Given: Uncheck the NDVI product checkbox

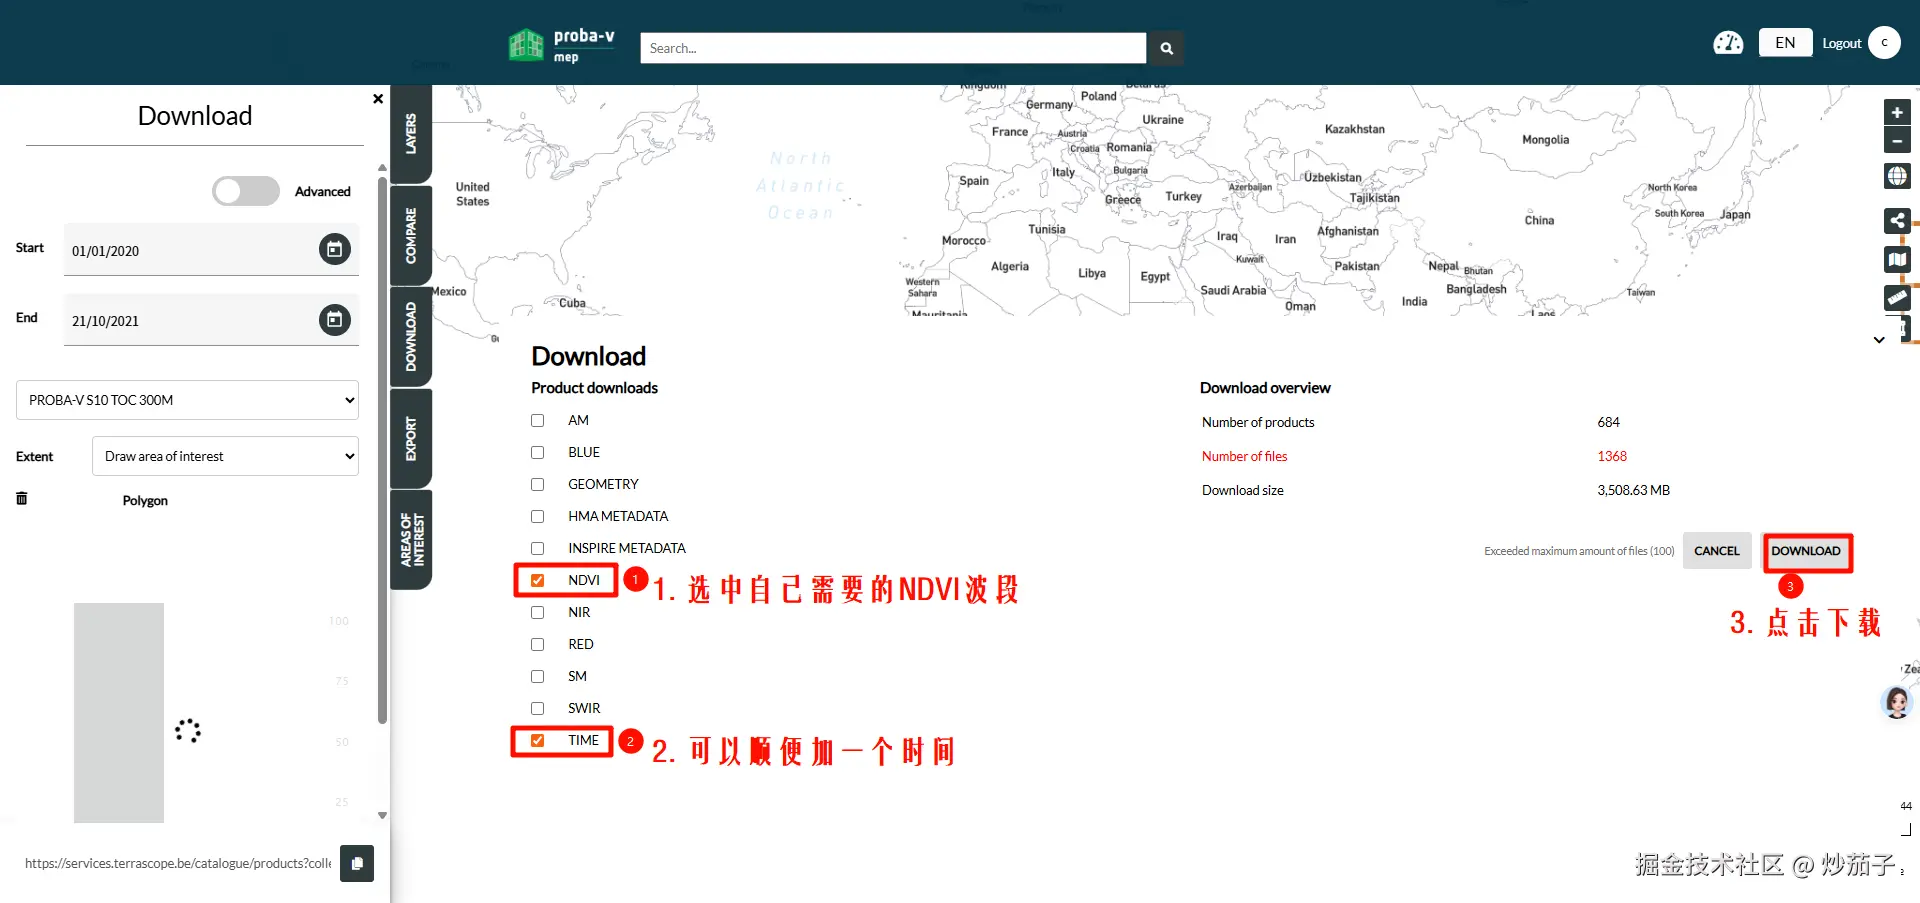Looking at the screenshot, I should [x=538, y=581].
